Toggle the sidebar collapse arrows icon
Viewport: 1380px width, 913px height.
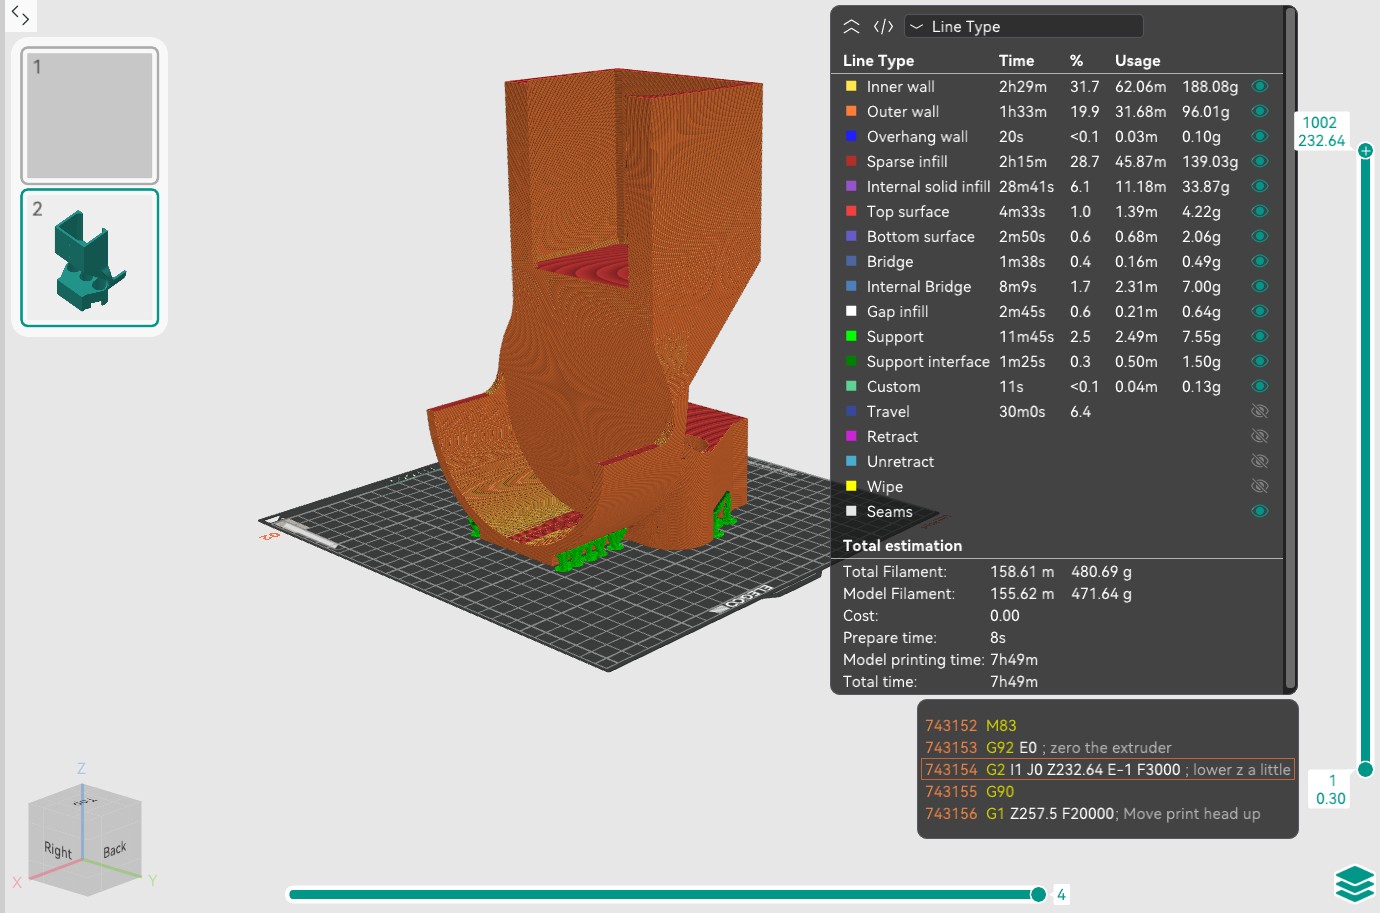click(20, 16)
